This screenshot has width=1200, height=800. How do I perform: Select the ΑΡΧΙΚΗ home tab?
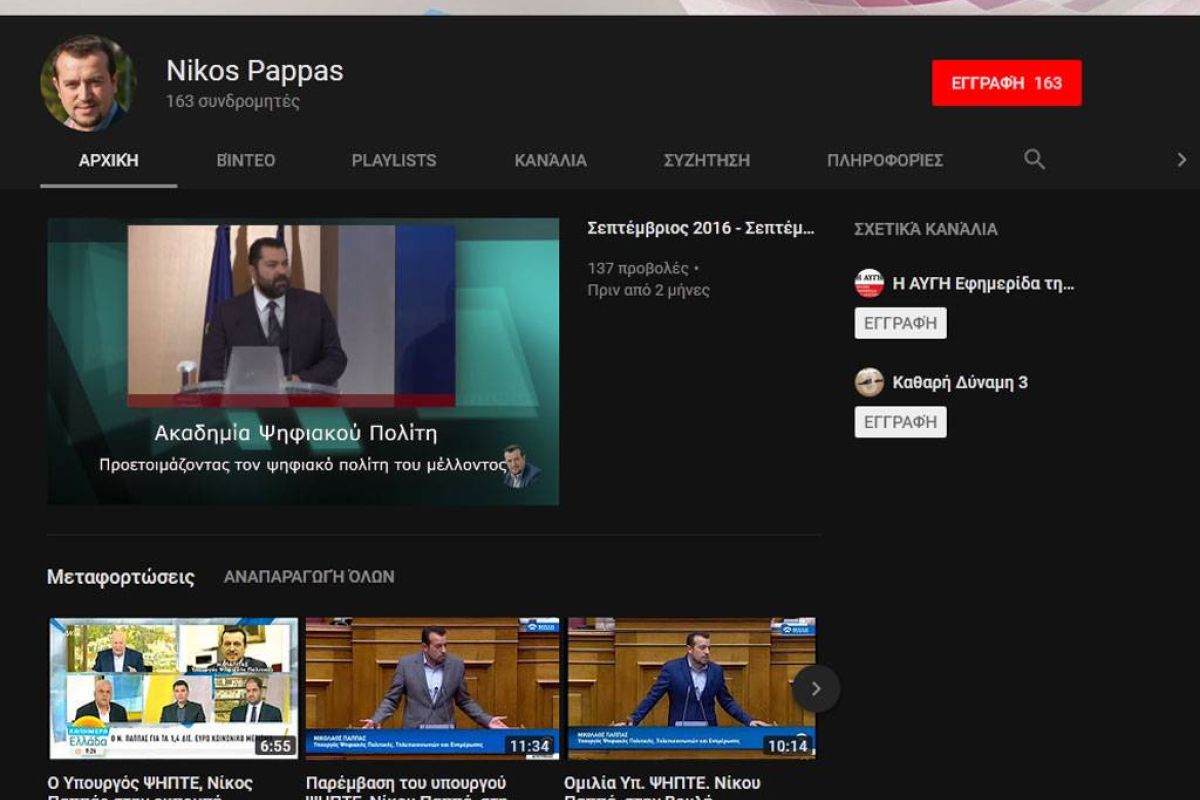point(108,160)
